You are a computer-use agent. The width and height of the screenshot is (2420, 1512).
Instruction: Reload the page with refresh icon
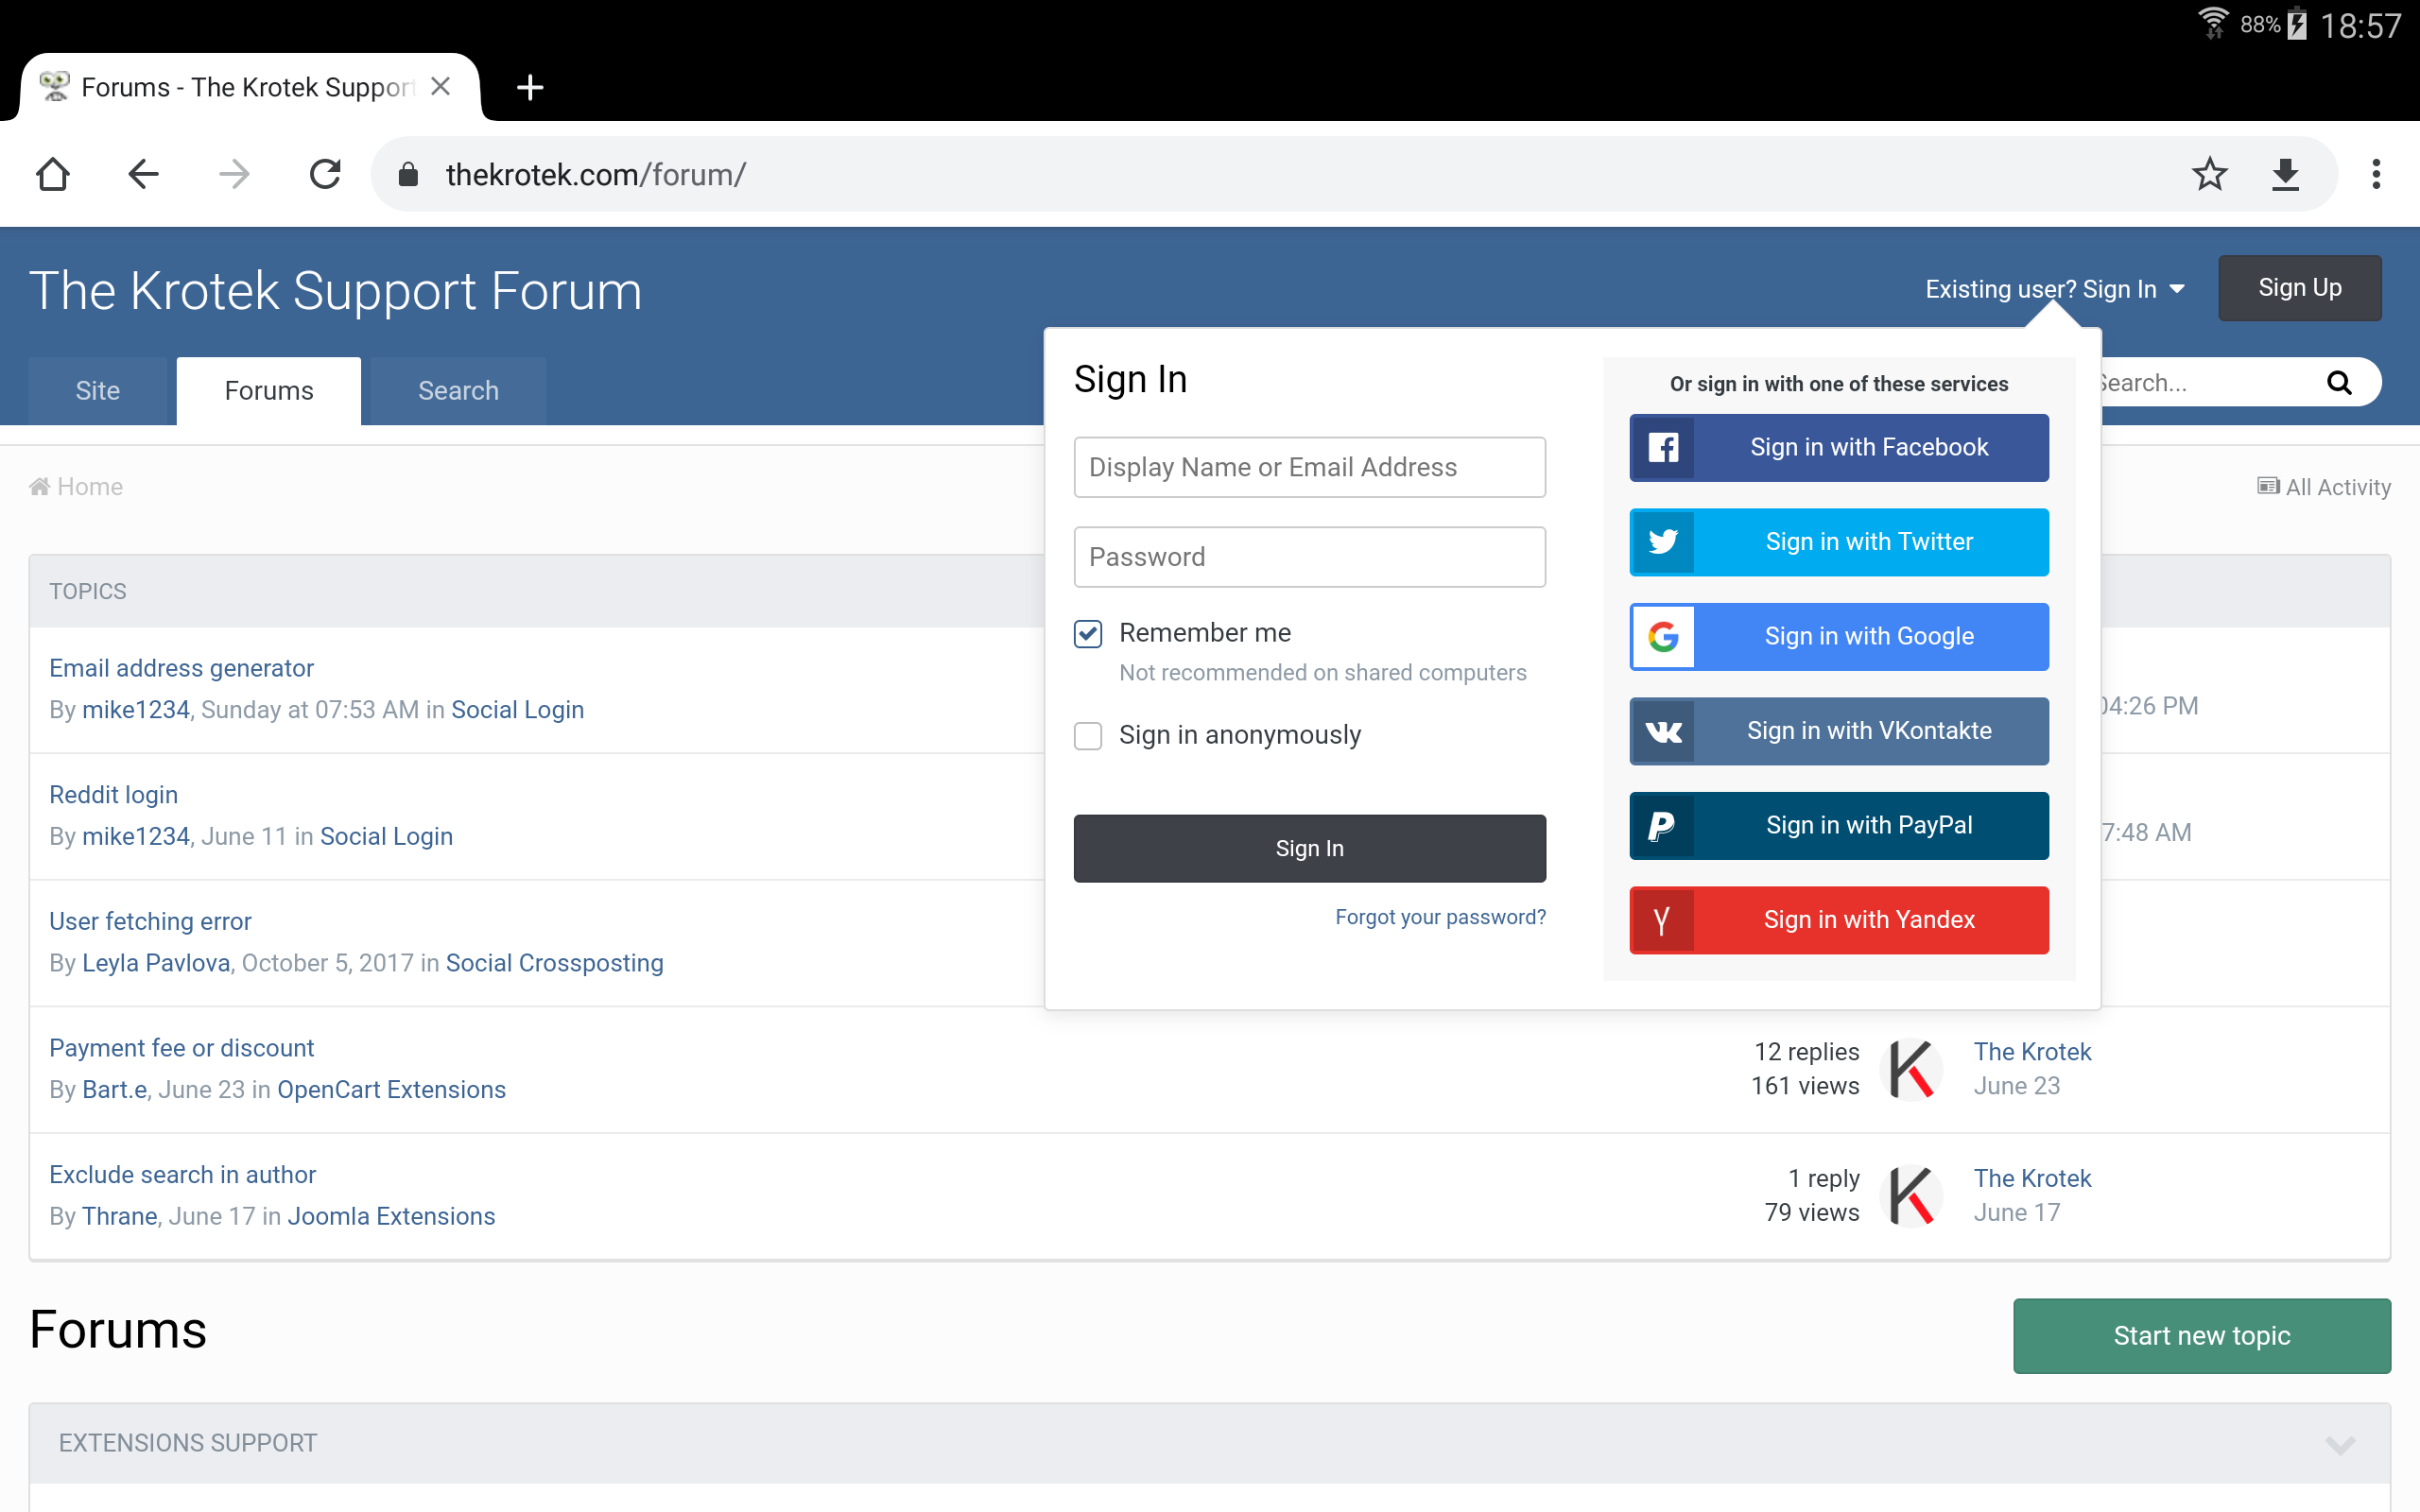coord(325,174)
